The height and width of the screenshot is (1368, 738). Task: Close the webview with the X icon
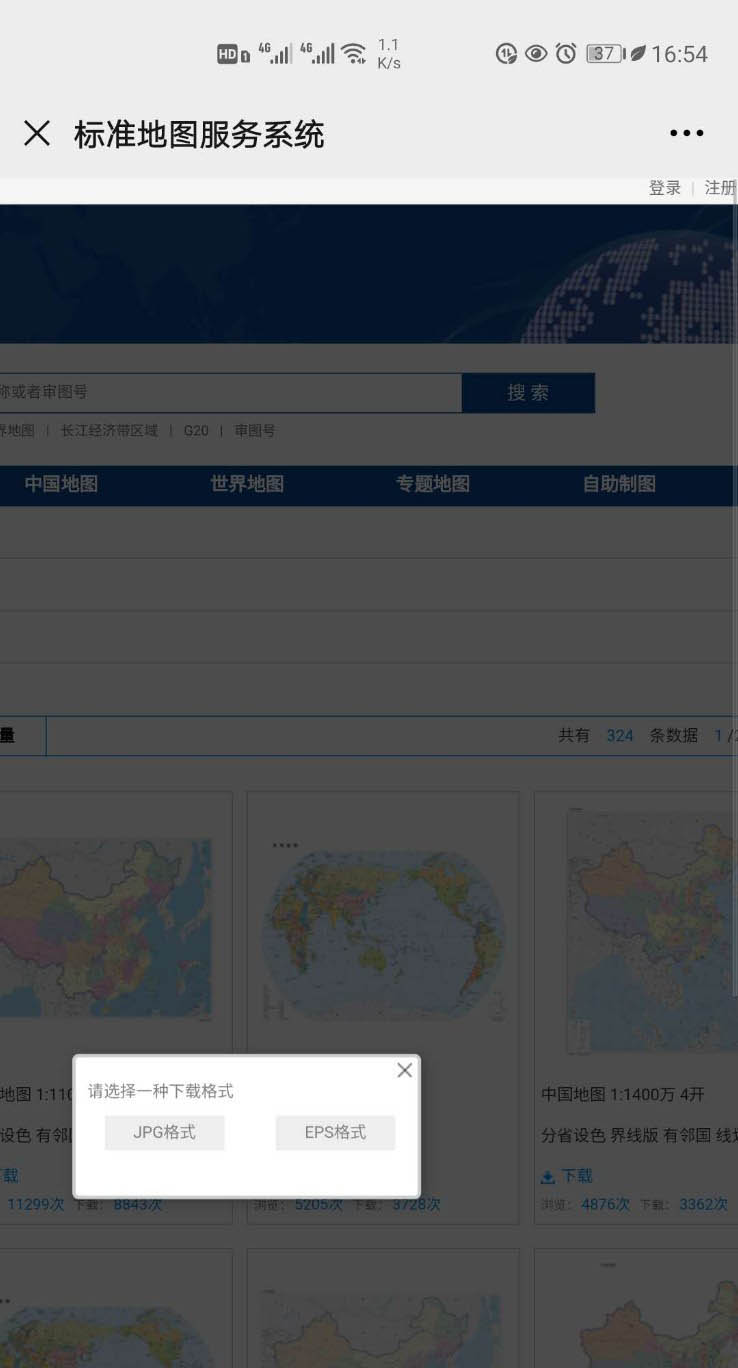click(x=37, y=133)
